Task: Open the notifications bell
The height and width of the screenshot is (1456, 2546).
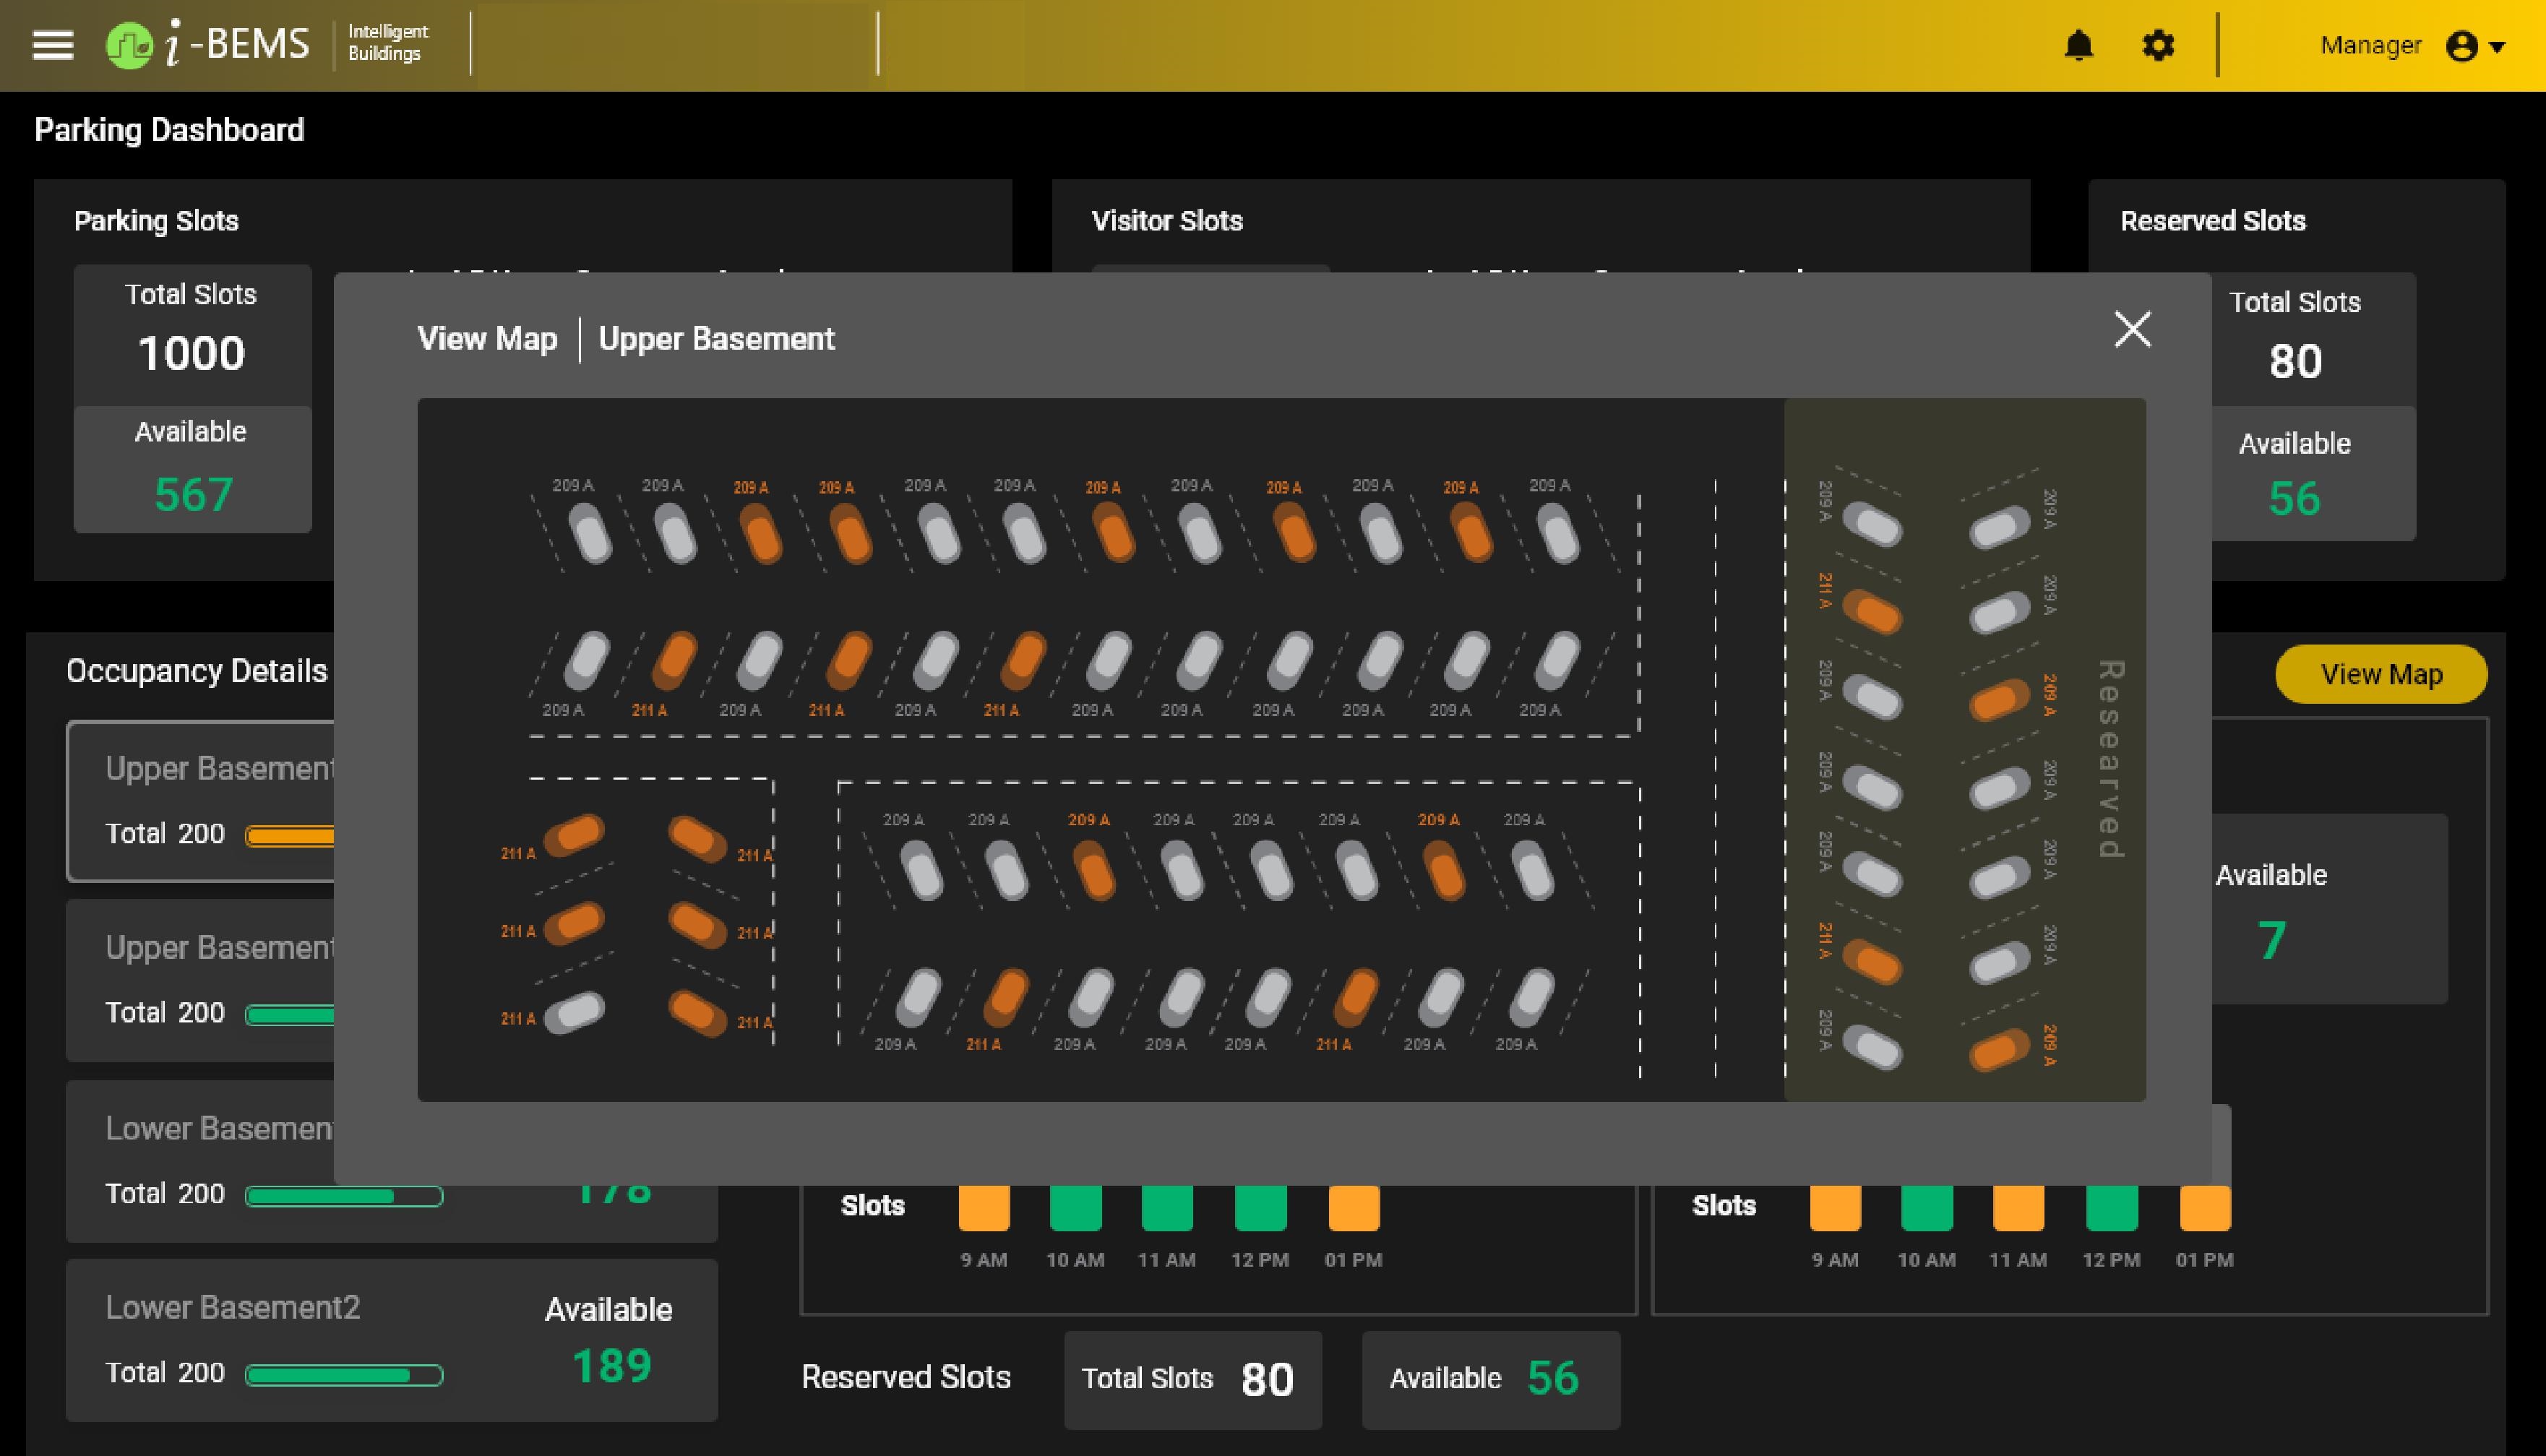Action: (2079, 45)
